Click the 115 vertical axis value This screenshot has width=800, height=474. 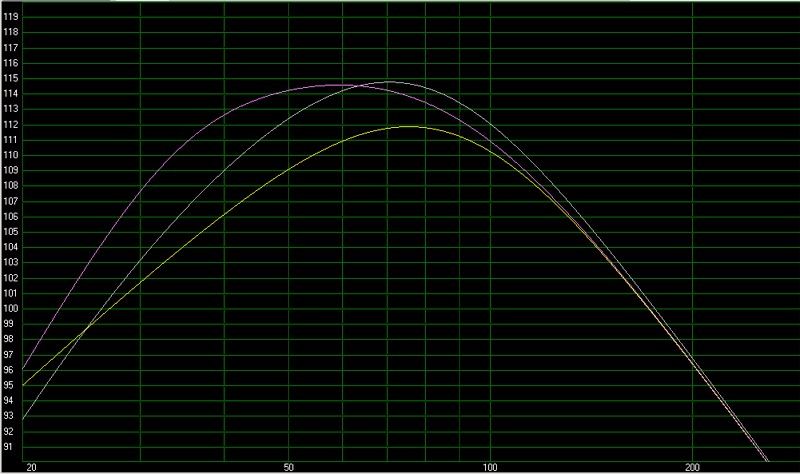pos(11,79)
